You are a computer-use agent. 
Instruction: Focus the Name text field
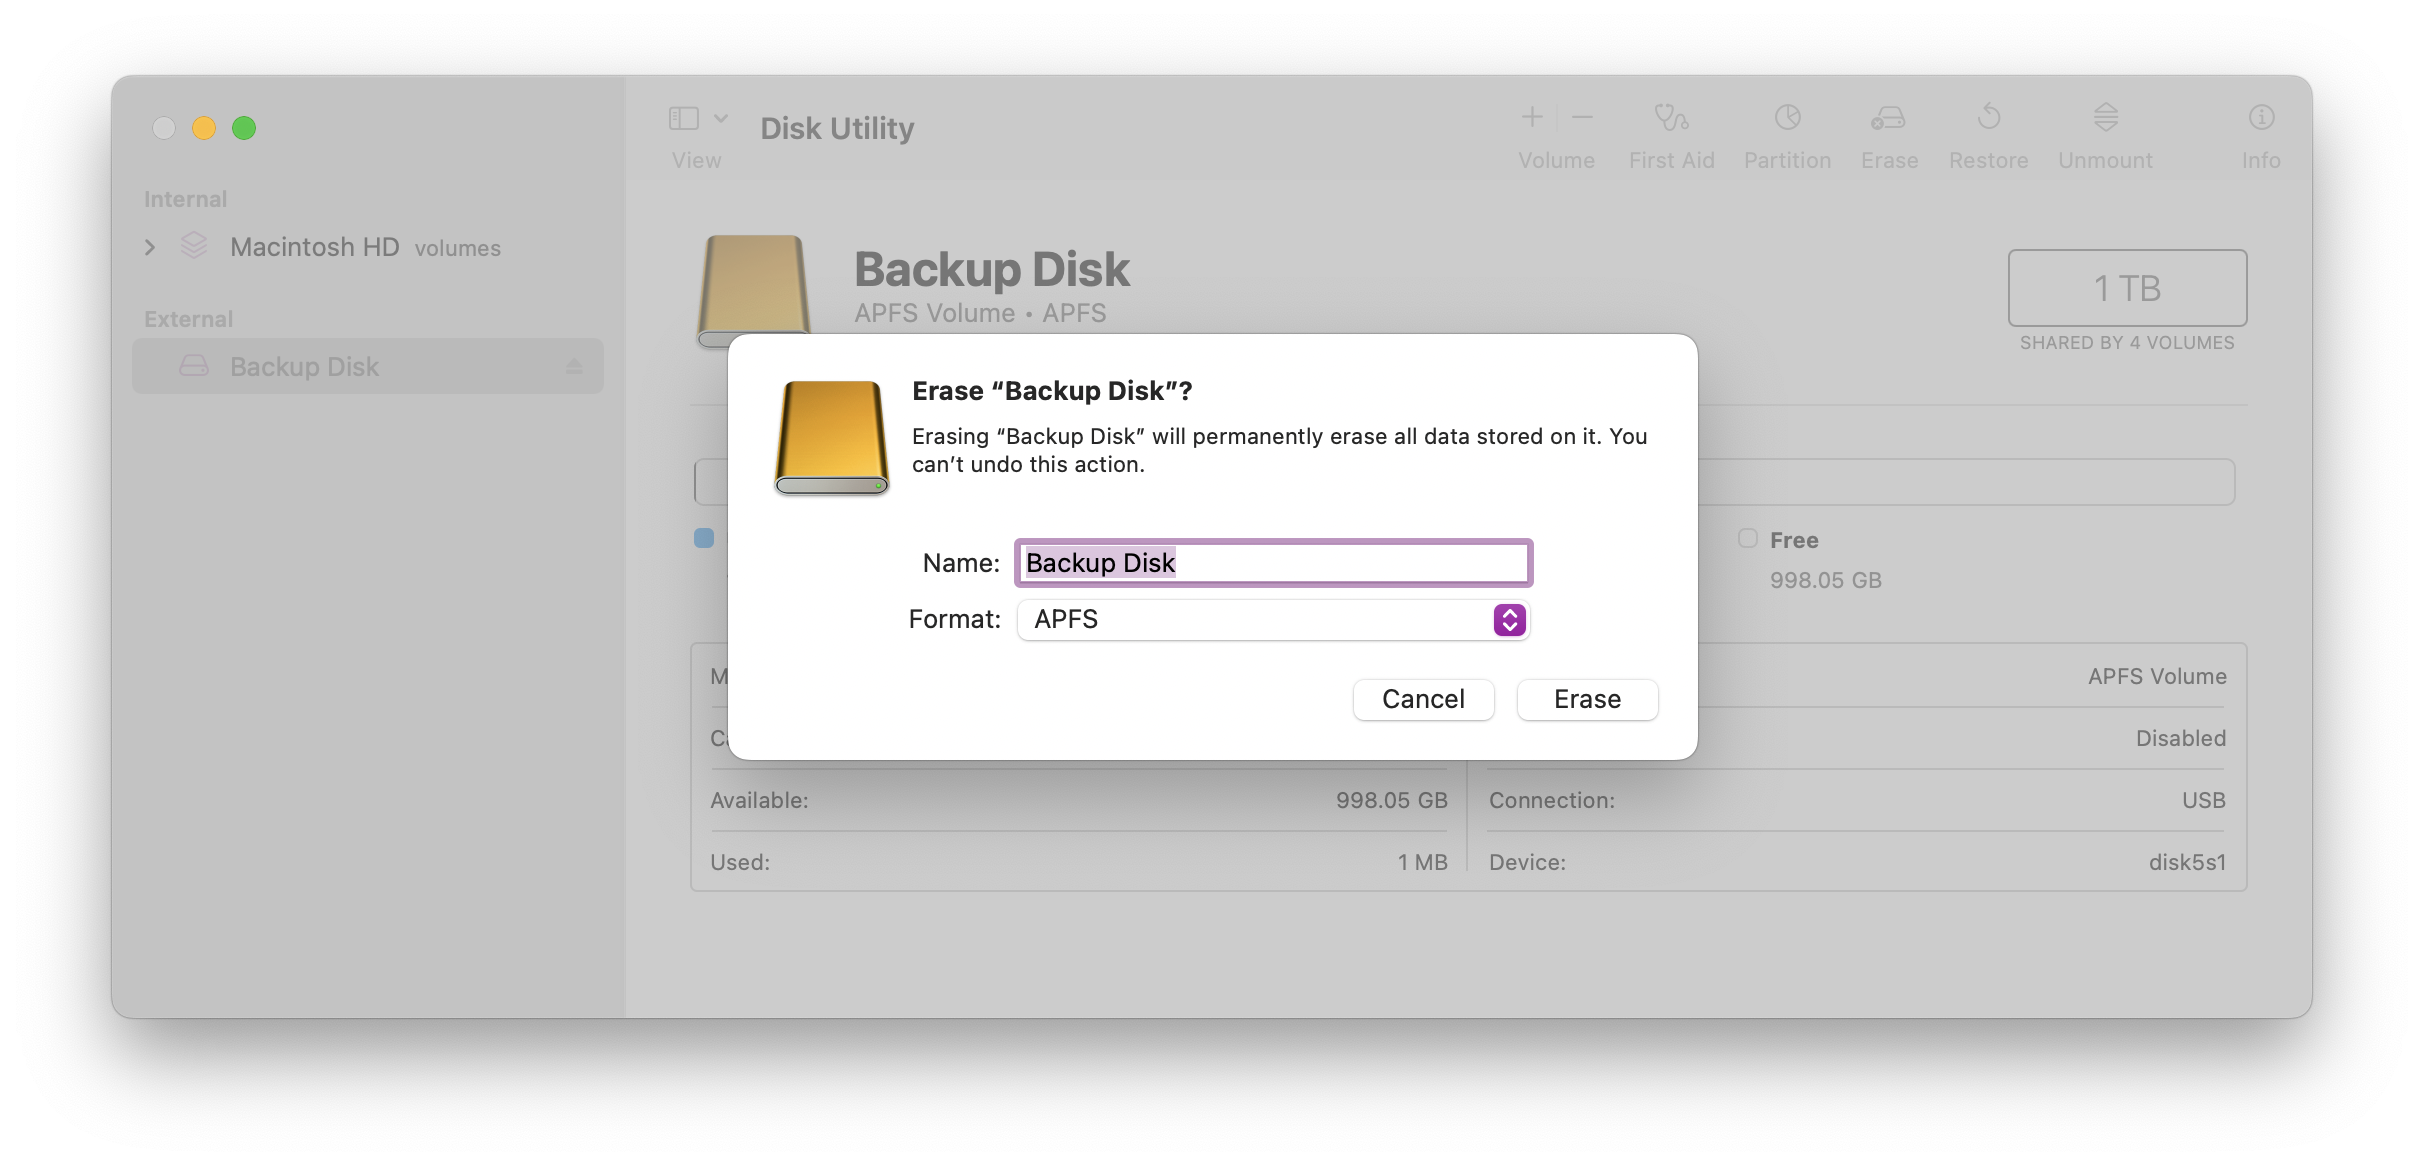tap(1273, 563)
